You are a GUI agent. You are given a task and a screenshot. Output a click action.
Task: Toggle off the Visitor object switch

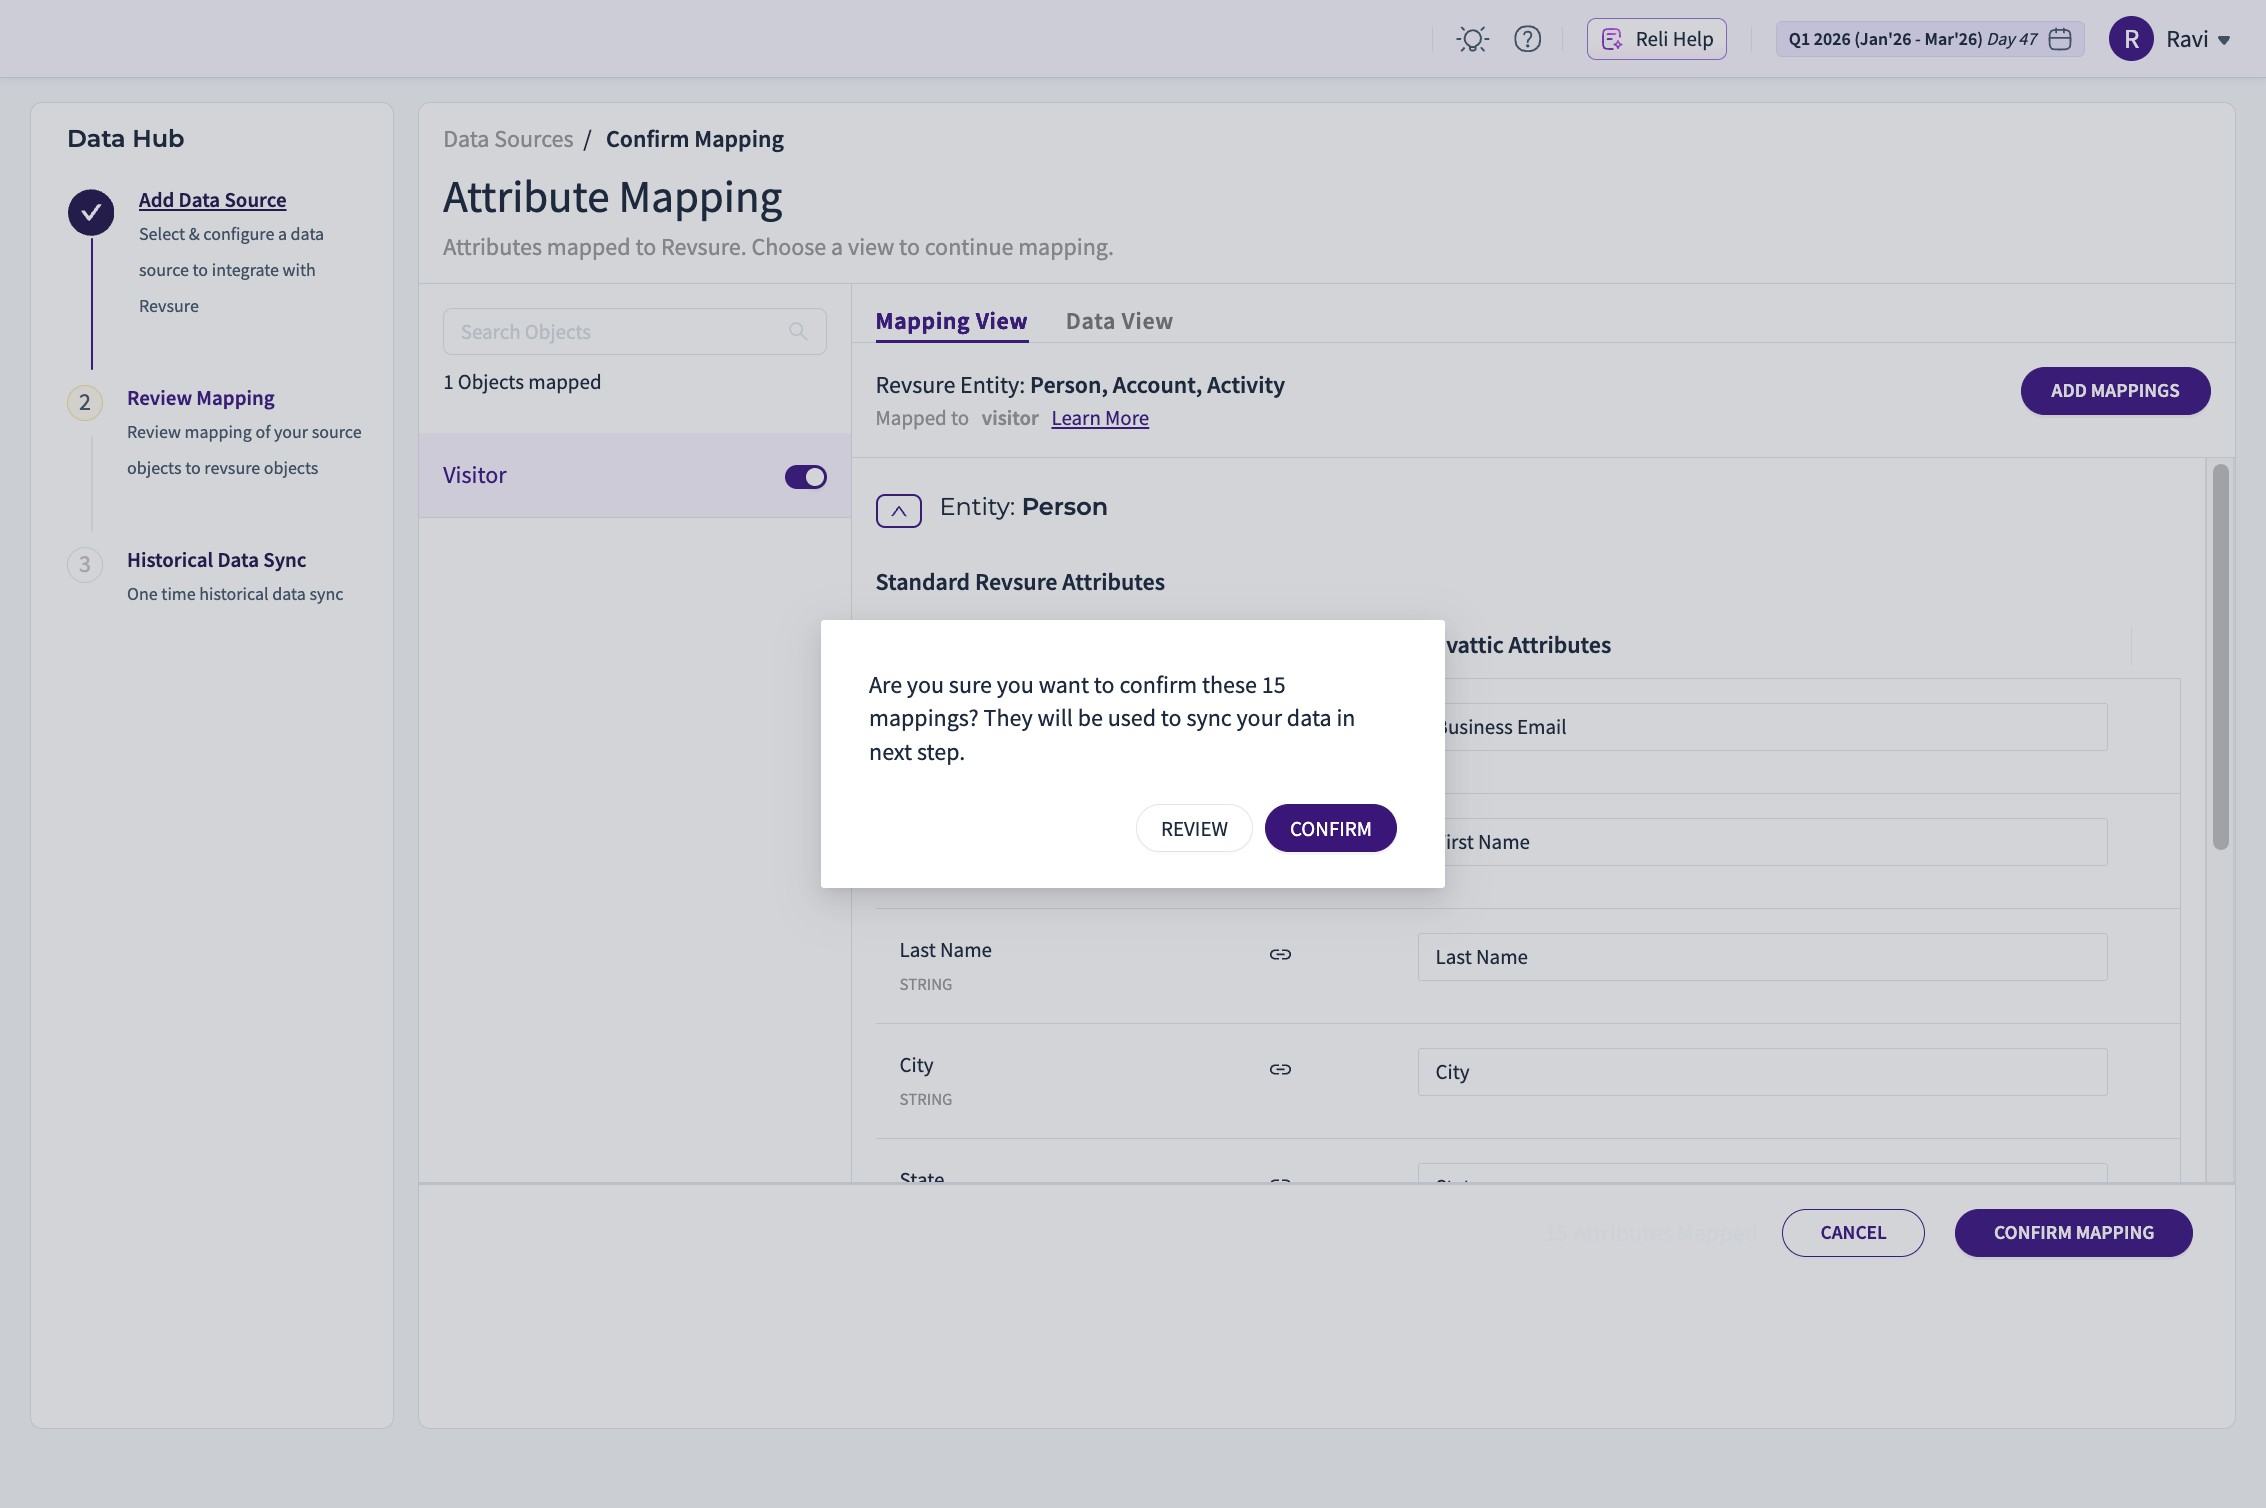(x=805, y=477)
